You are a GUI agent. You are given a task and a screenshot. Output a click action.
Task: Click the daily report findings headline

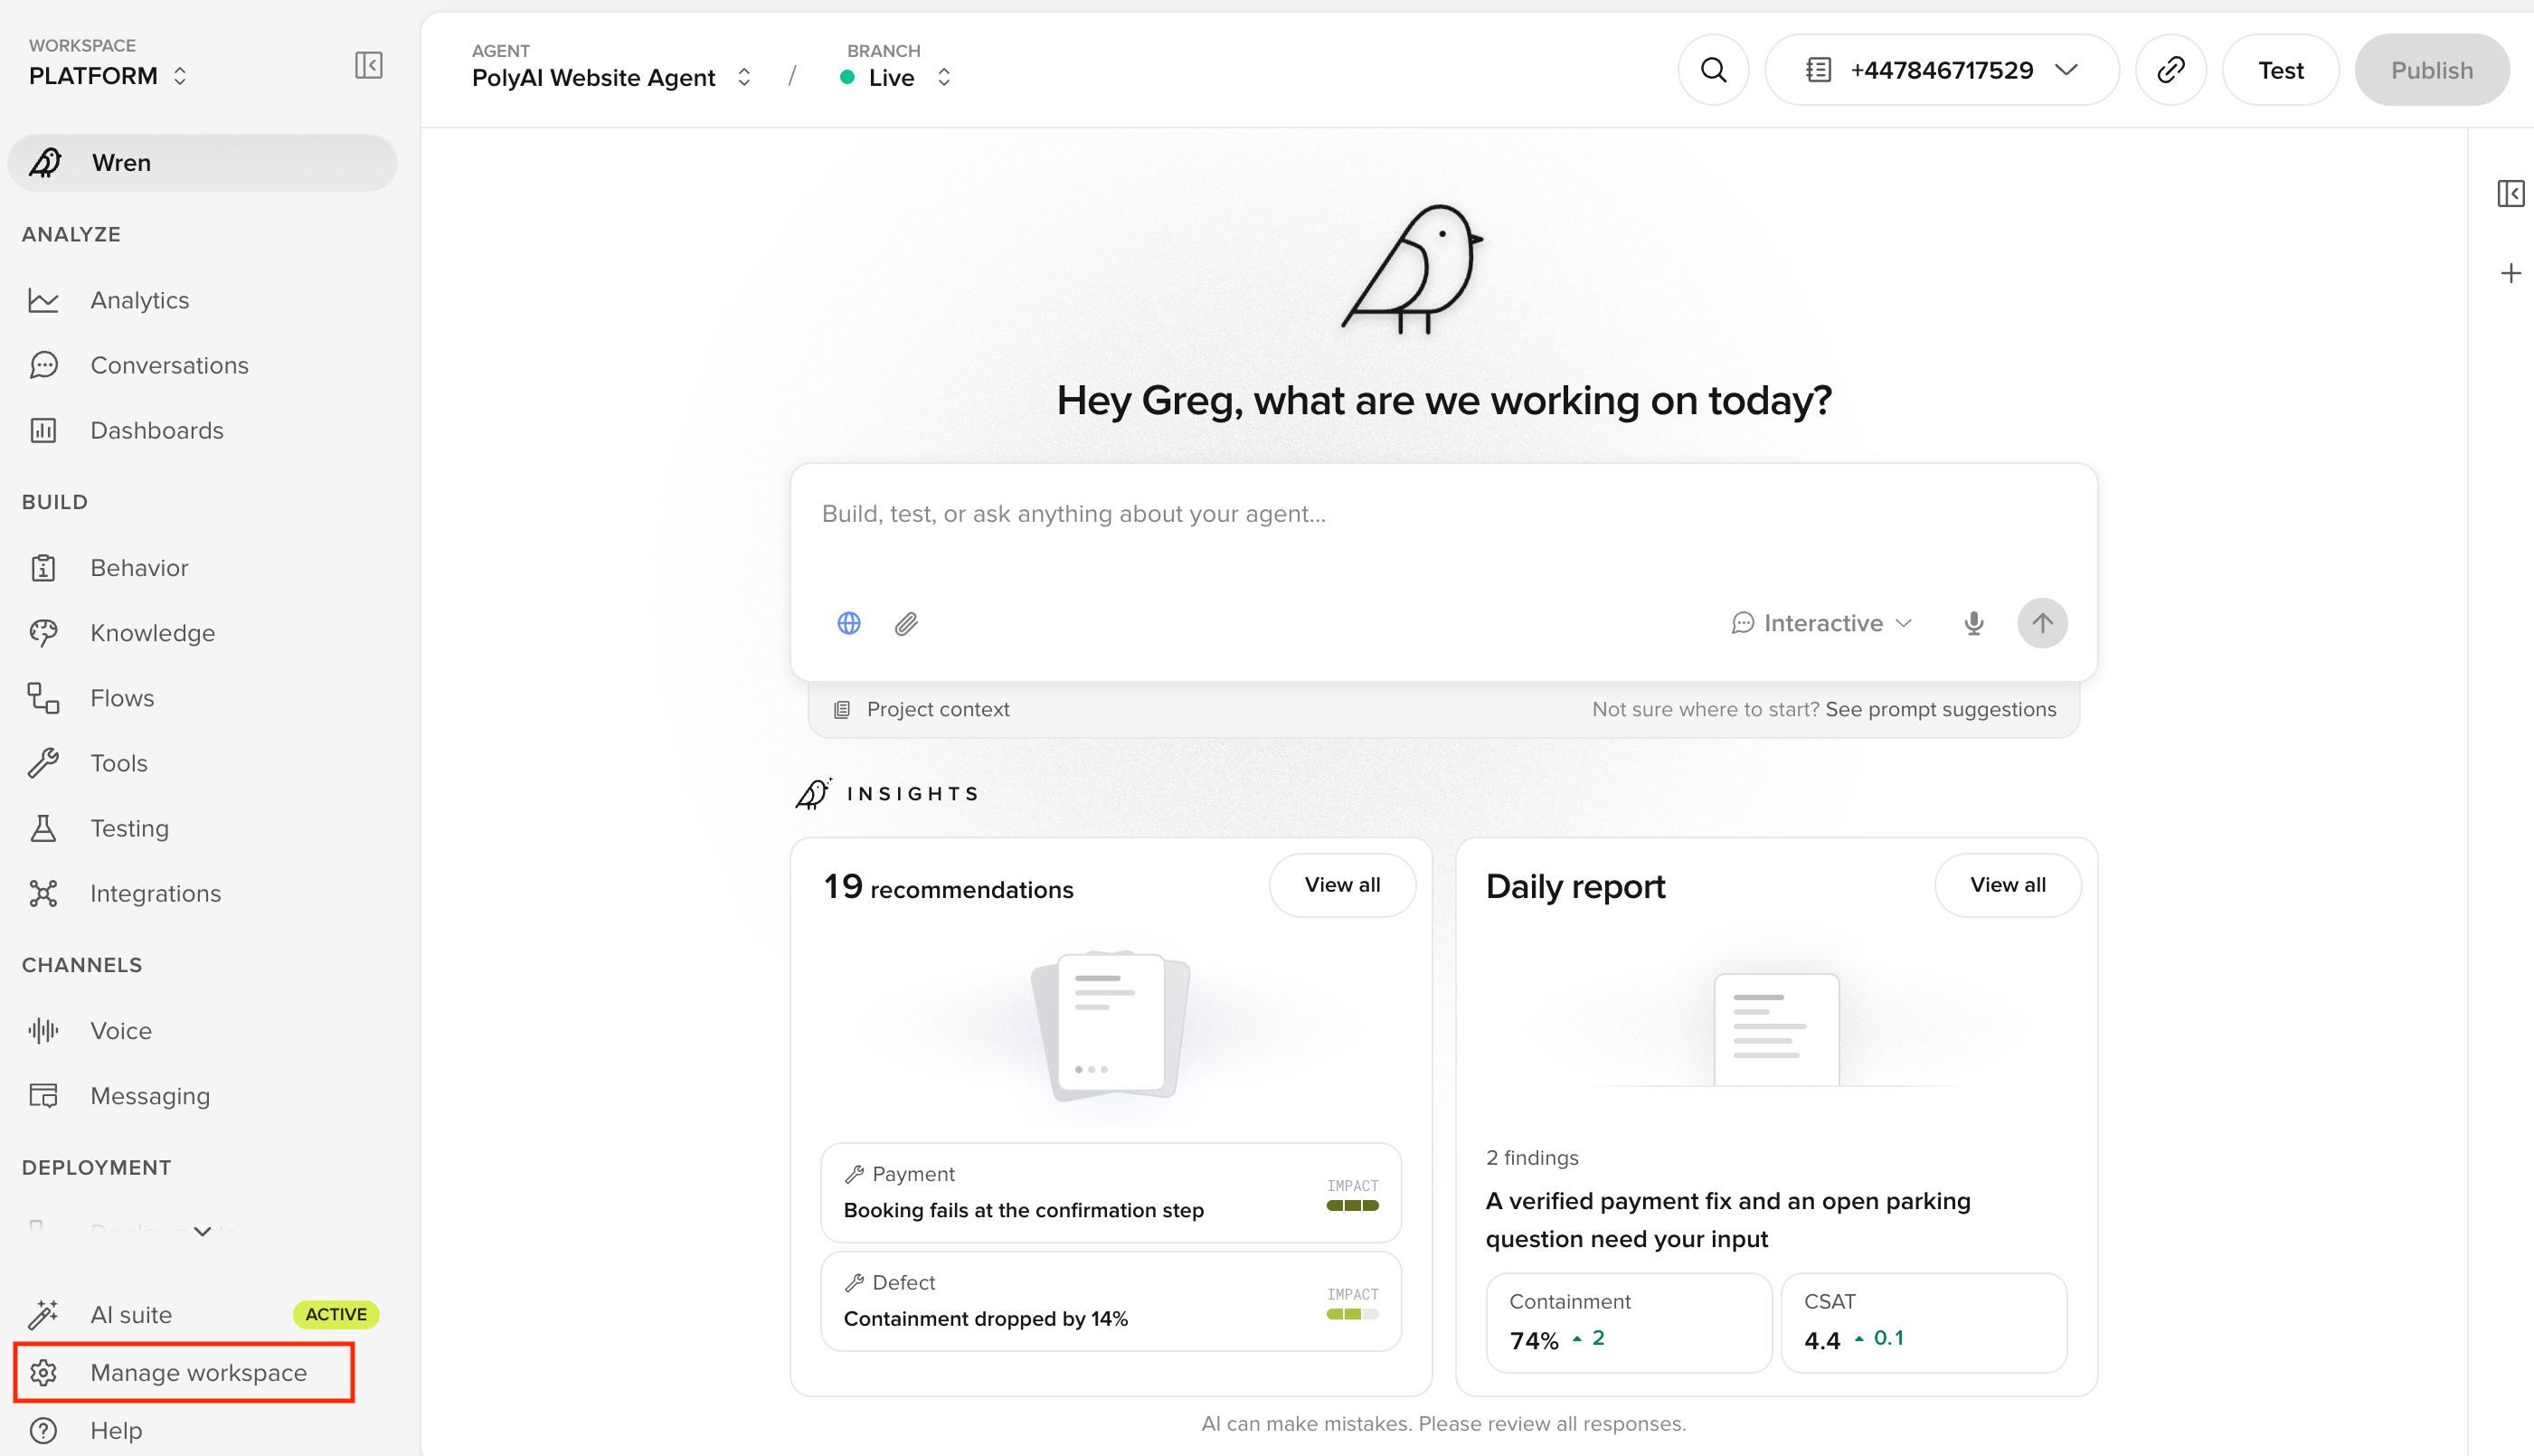point(1727,1220)
